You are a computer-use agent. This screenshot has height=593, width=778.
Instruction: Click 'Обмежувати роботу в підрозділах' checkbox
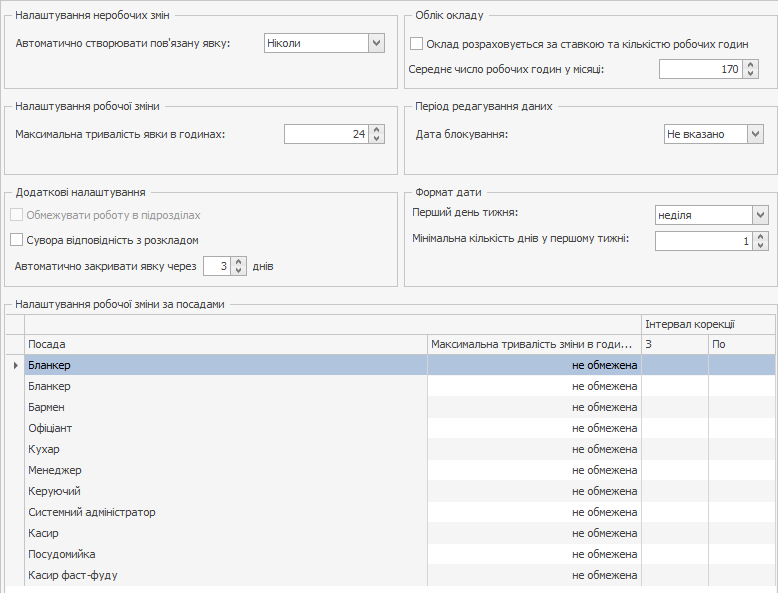(x=16, y=215)
